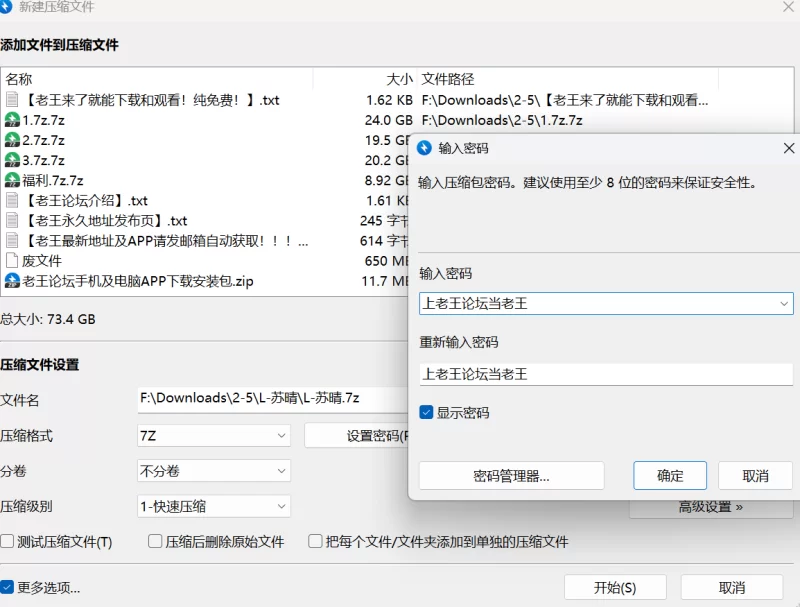Select 老王论坛手机及电脑APP下载安装包.zip file name
This screenshot has width=800, height=607.
(x=138, y=281)
